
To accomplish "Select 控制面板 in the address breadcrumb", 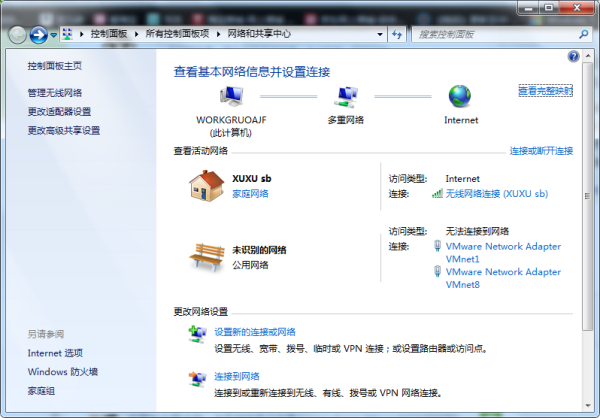I will pos(109,34).
